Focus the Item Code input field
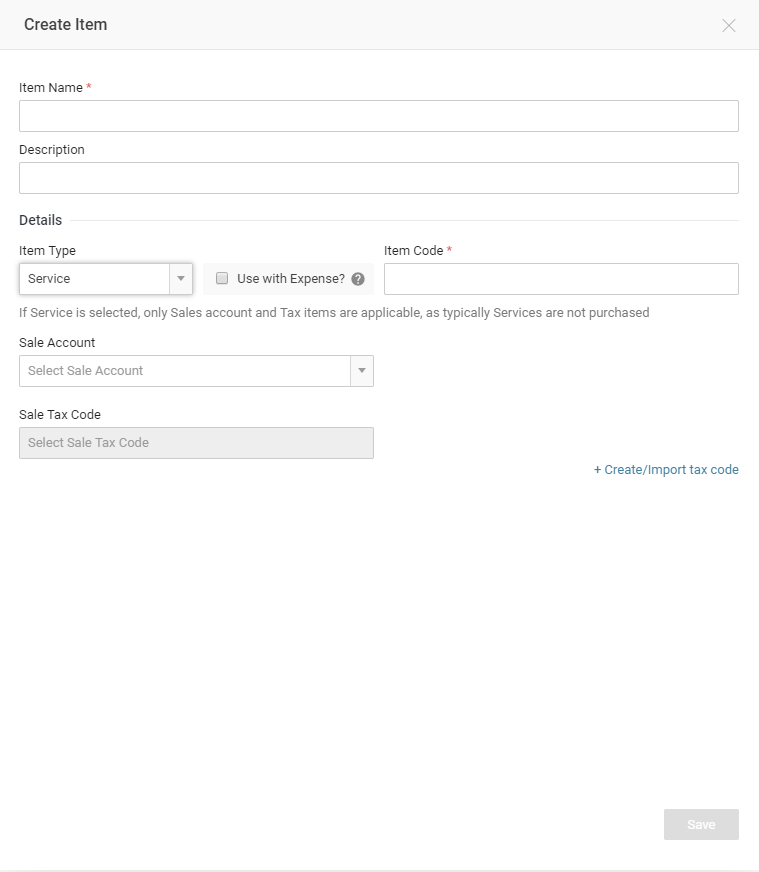Image resolution: width=759 pixels, height=872 pixels. [561, 278]
